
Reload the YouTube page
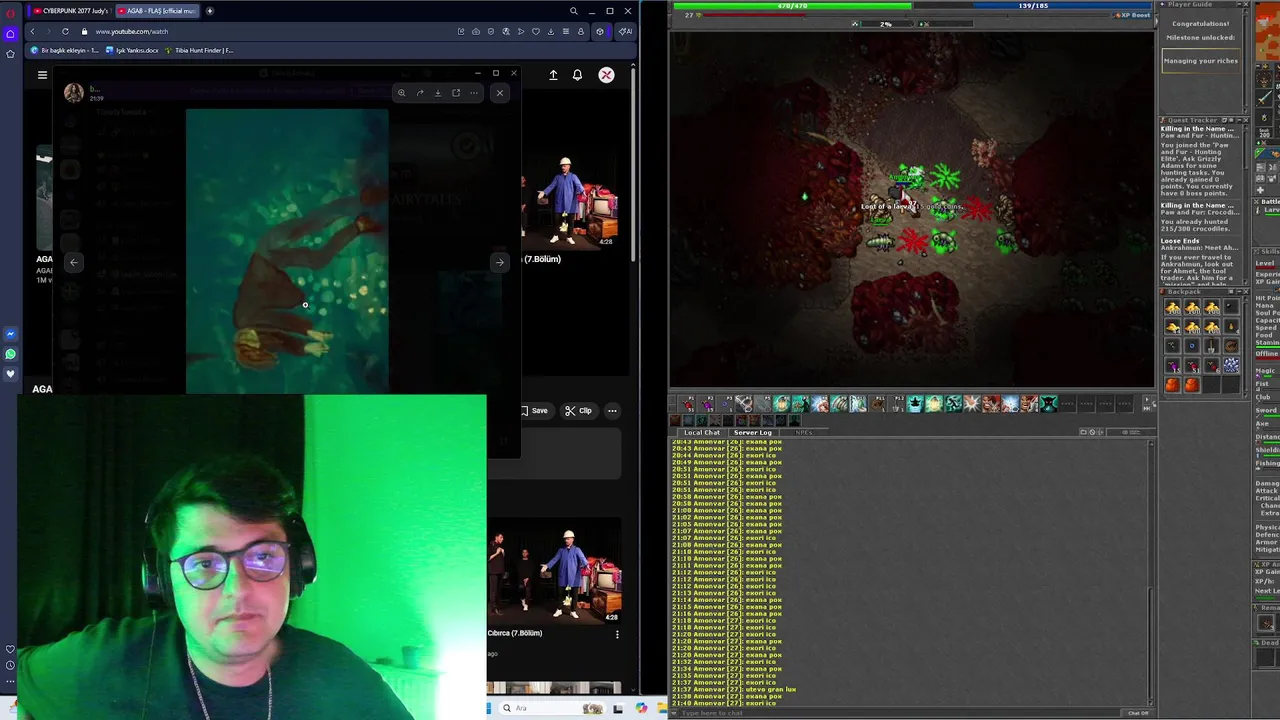point(65,31)
